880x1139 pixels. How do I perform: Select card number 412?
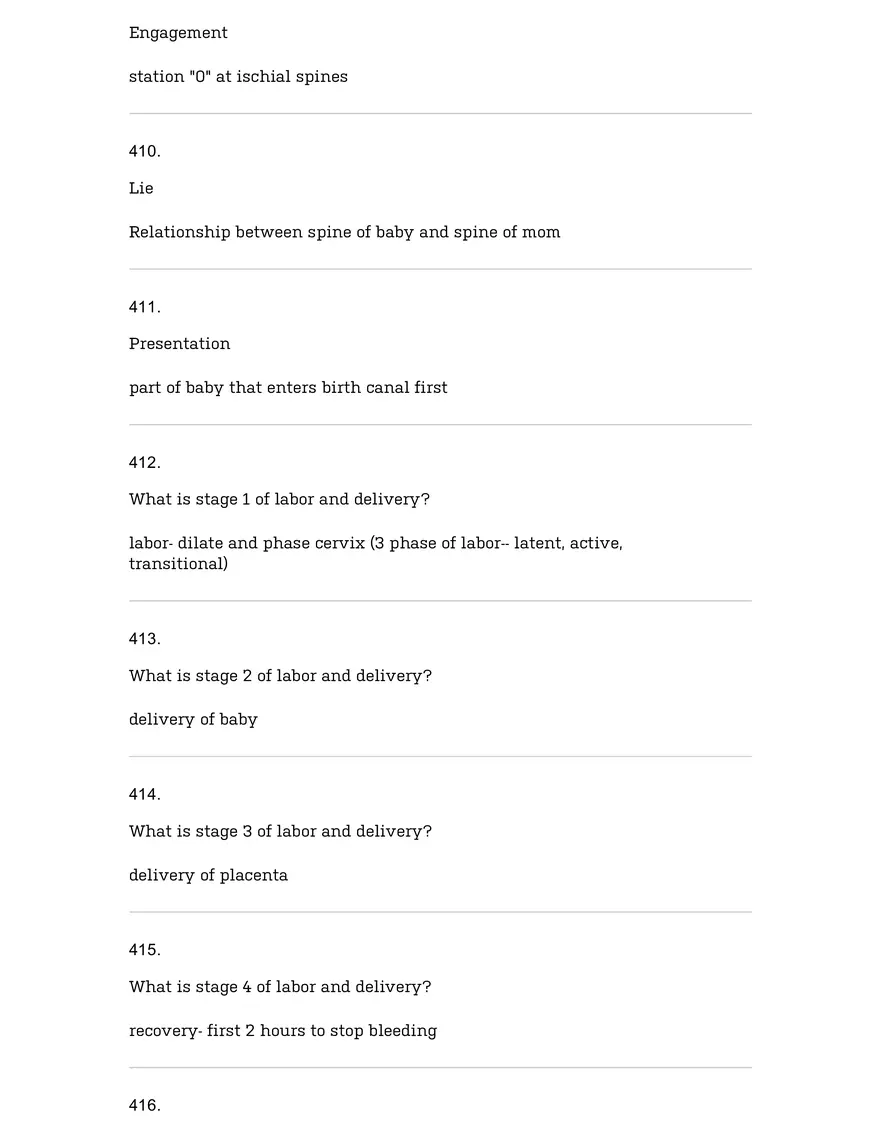click(x=144, y=463)
